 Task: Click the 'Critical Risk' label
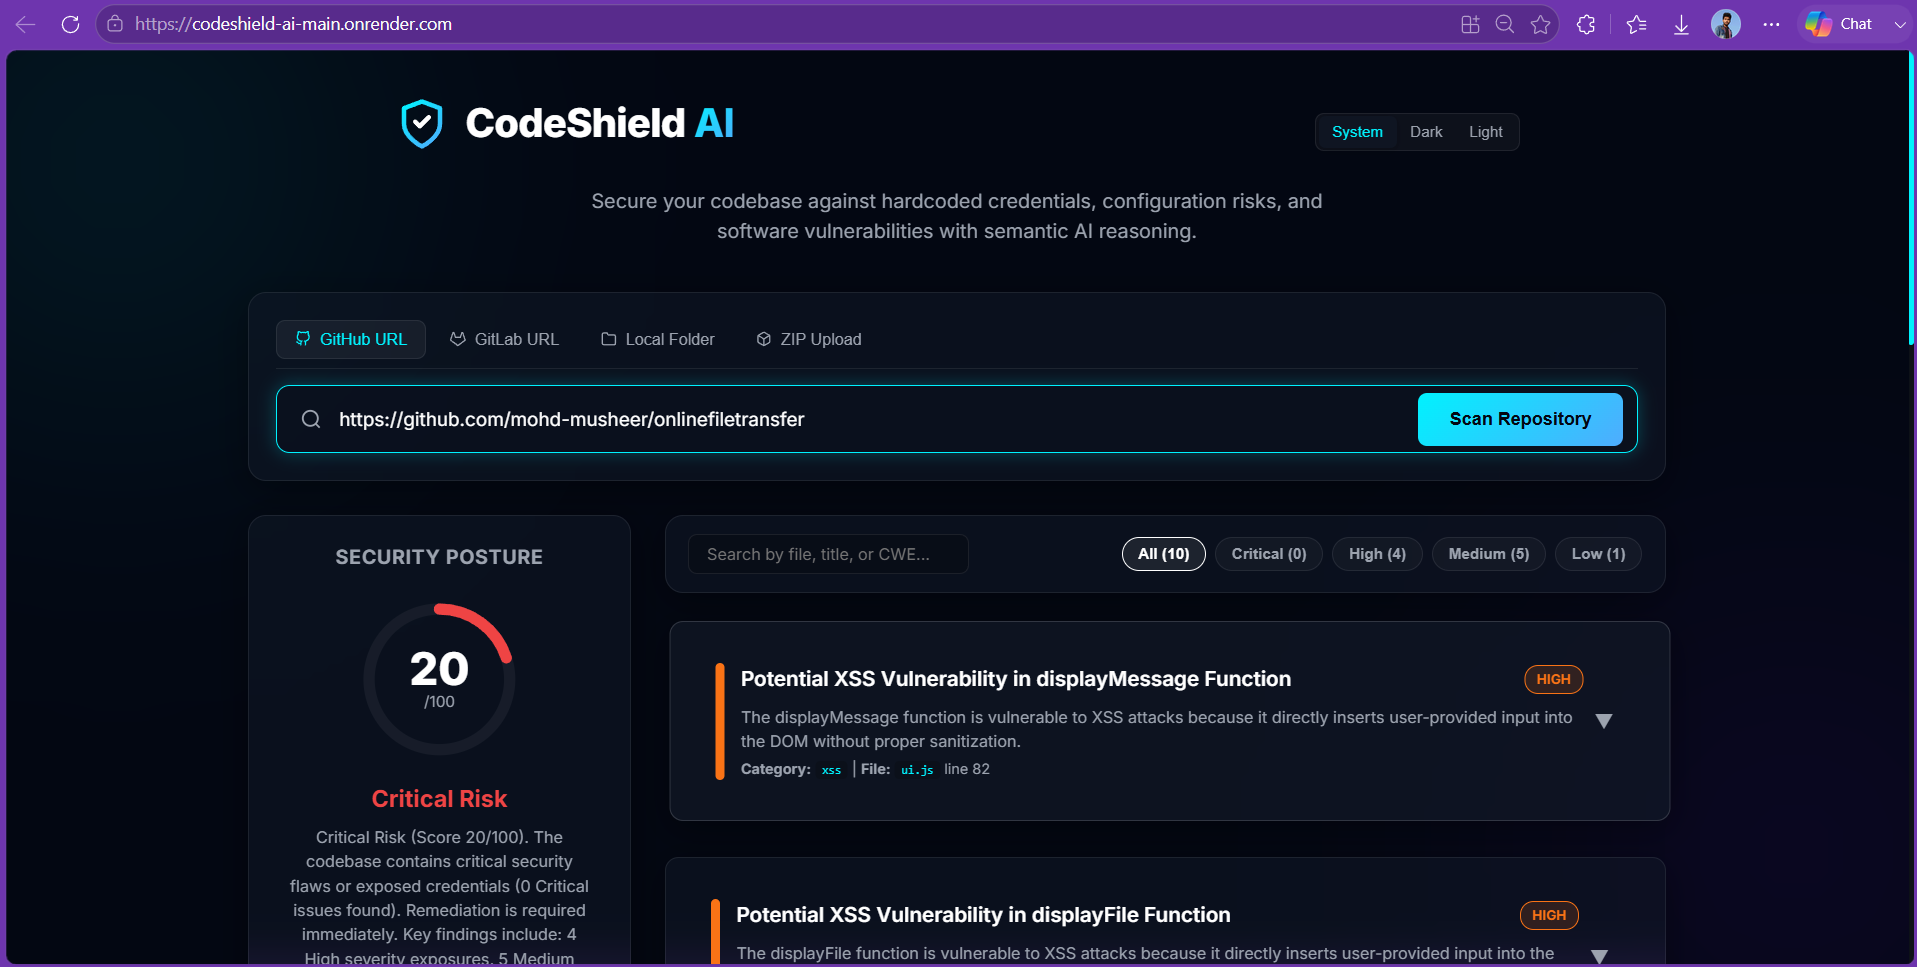[x=439, y=799]
